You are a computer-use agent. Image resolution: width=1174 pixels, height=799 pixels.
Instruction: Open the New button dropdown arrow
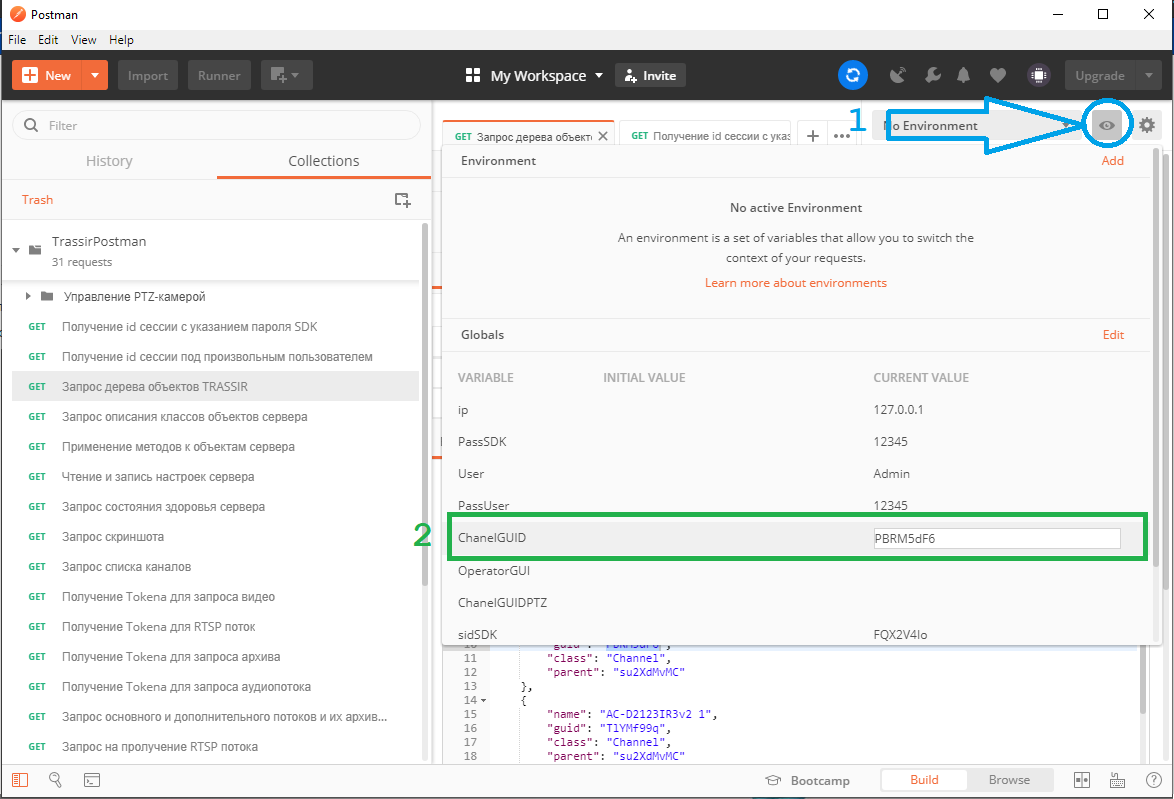click(94, 75)
